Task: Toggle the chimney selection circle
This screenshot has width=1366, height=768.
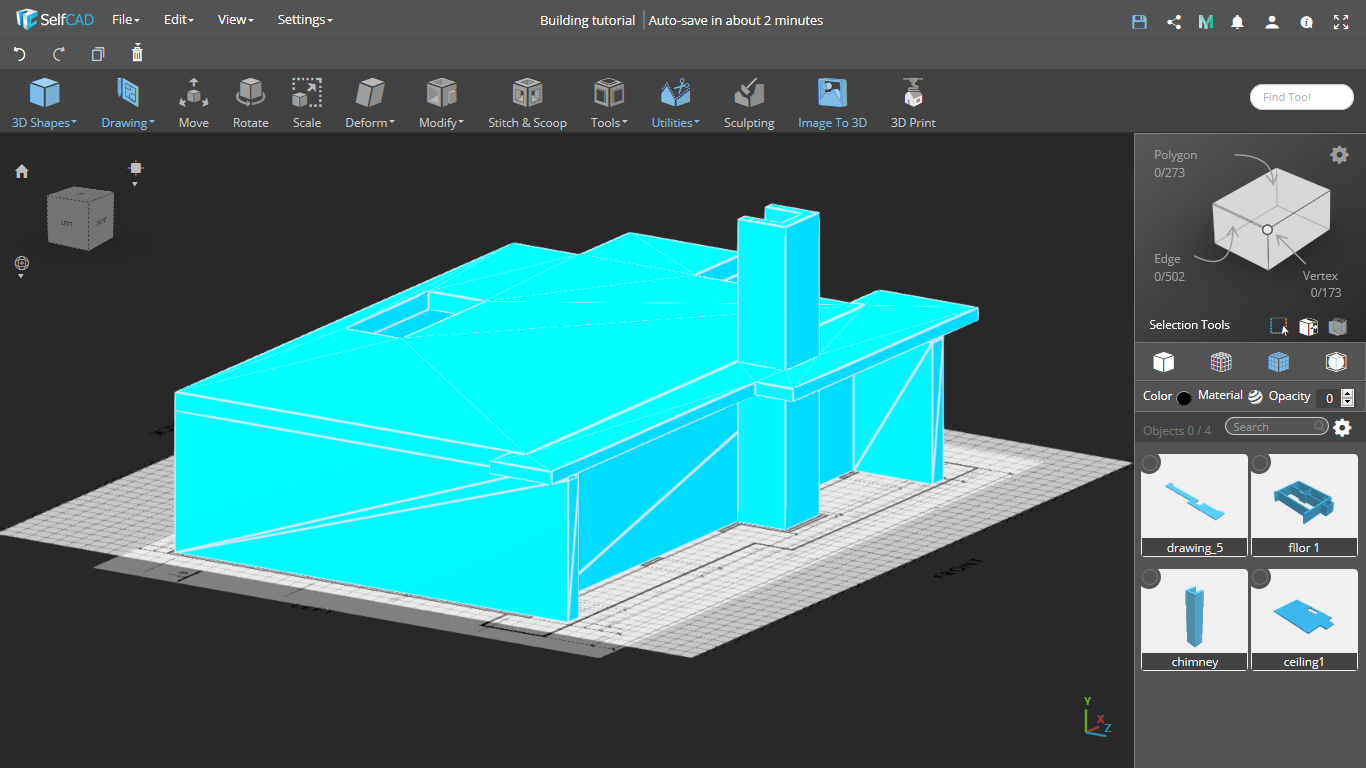Action: click(x=1151, y=578)
